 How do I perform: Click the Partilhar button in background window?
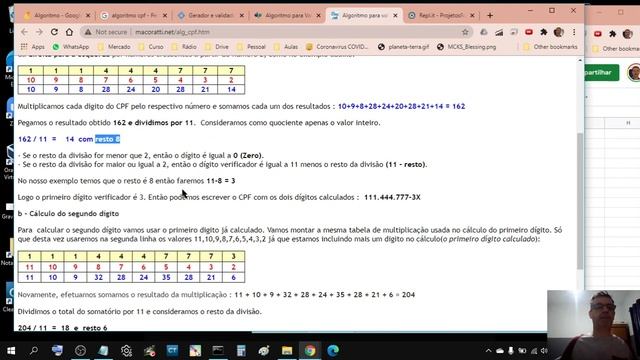click(602, 72)
